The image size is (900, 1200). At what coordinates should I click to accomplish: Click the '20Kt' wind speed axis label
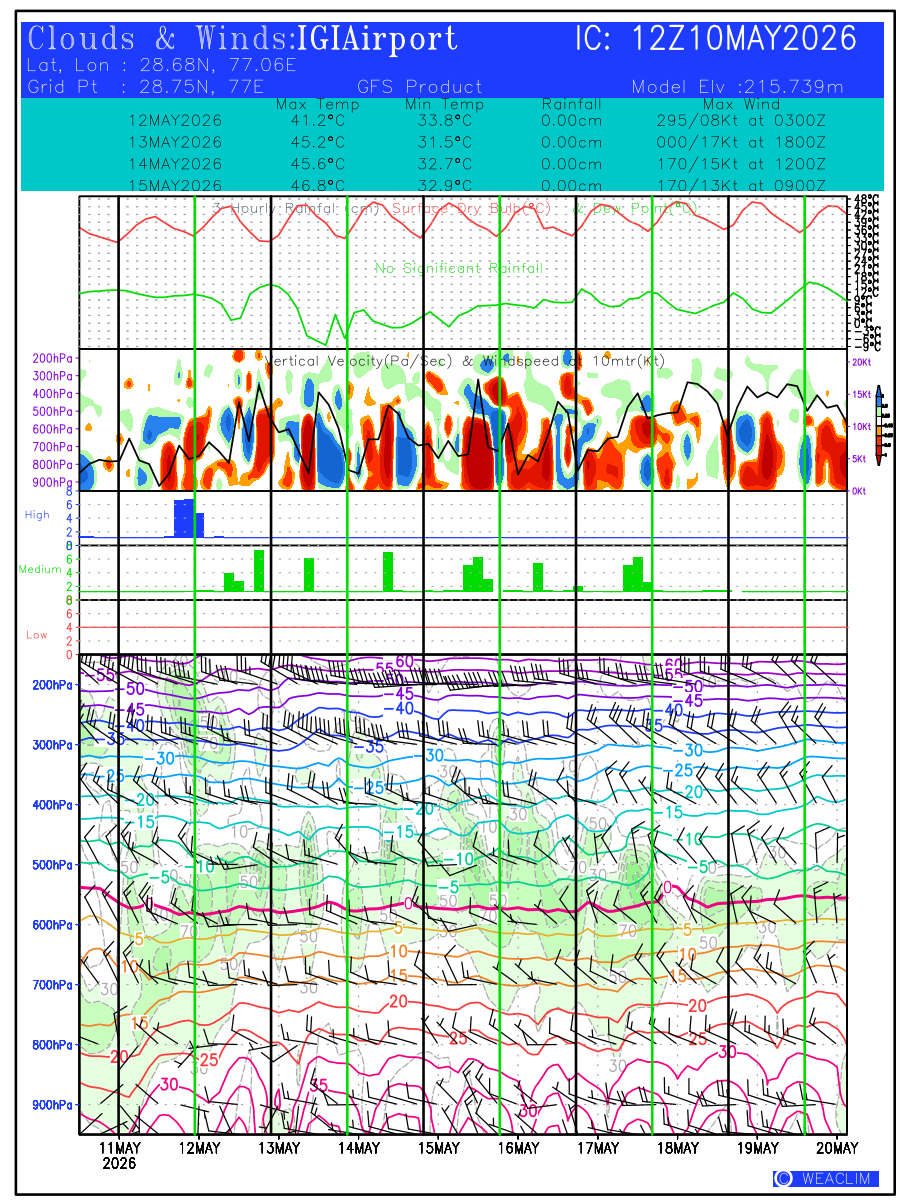point(862,362)
